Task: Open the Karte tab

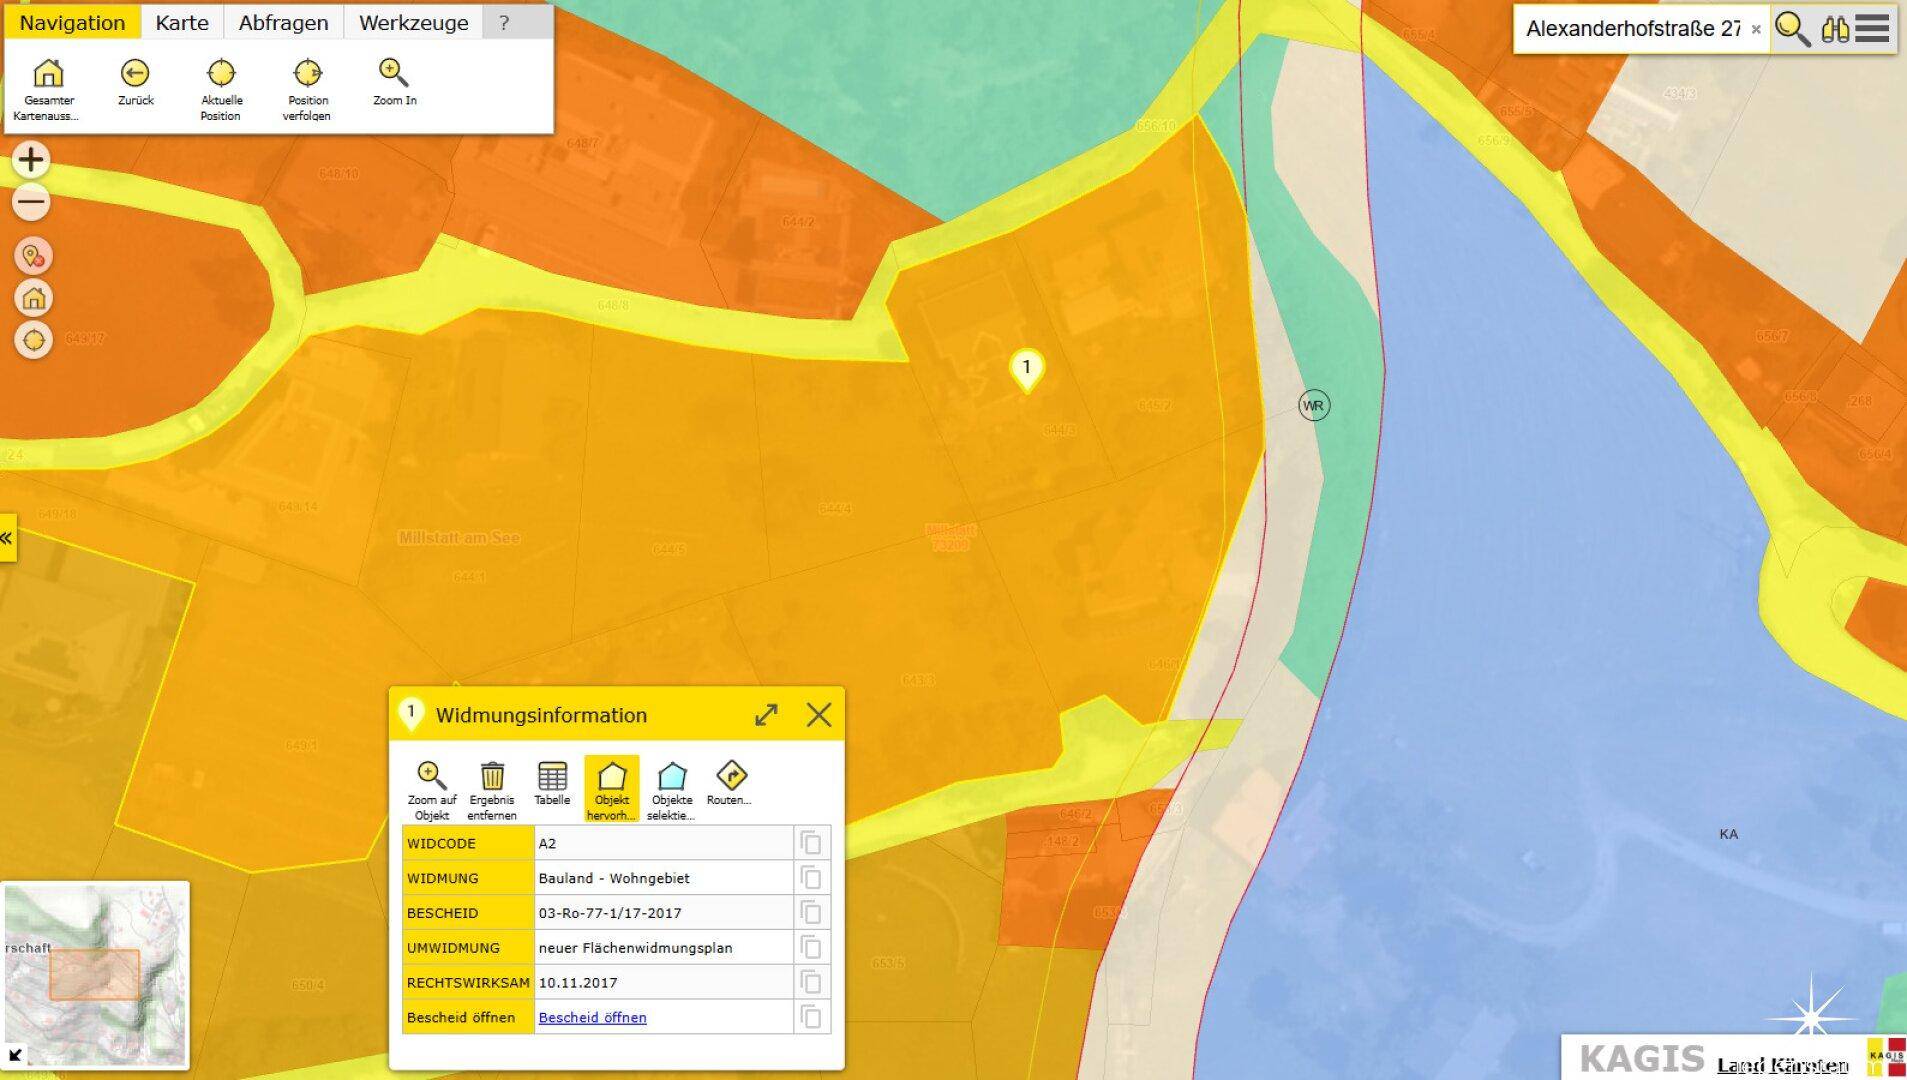Action: [x=182, y=22]
